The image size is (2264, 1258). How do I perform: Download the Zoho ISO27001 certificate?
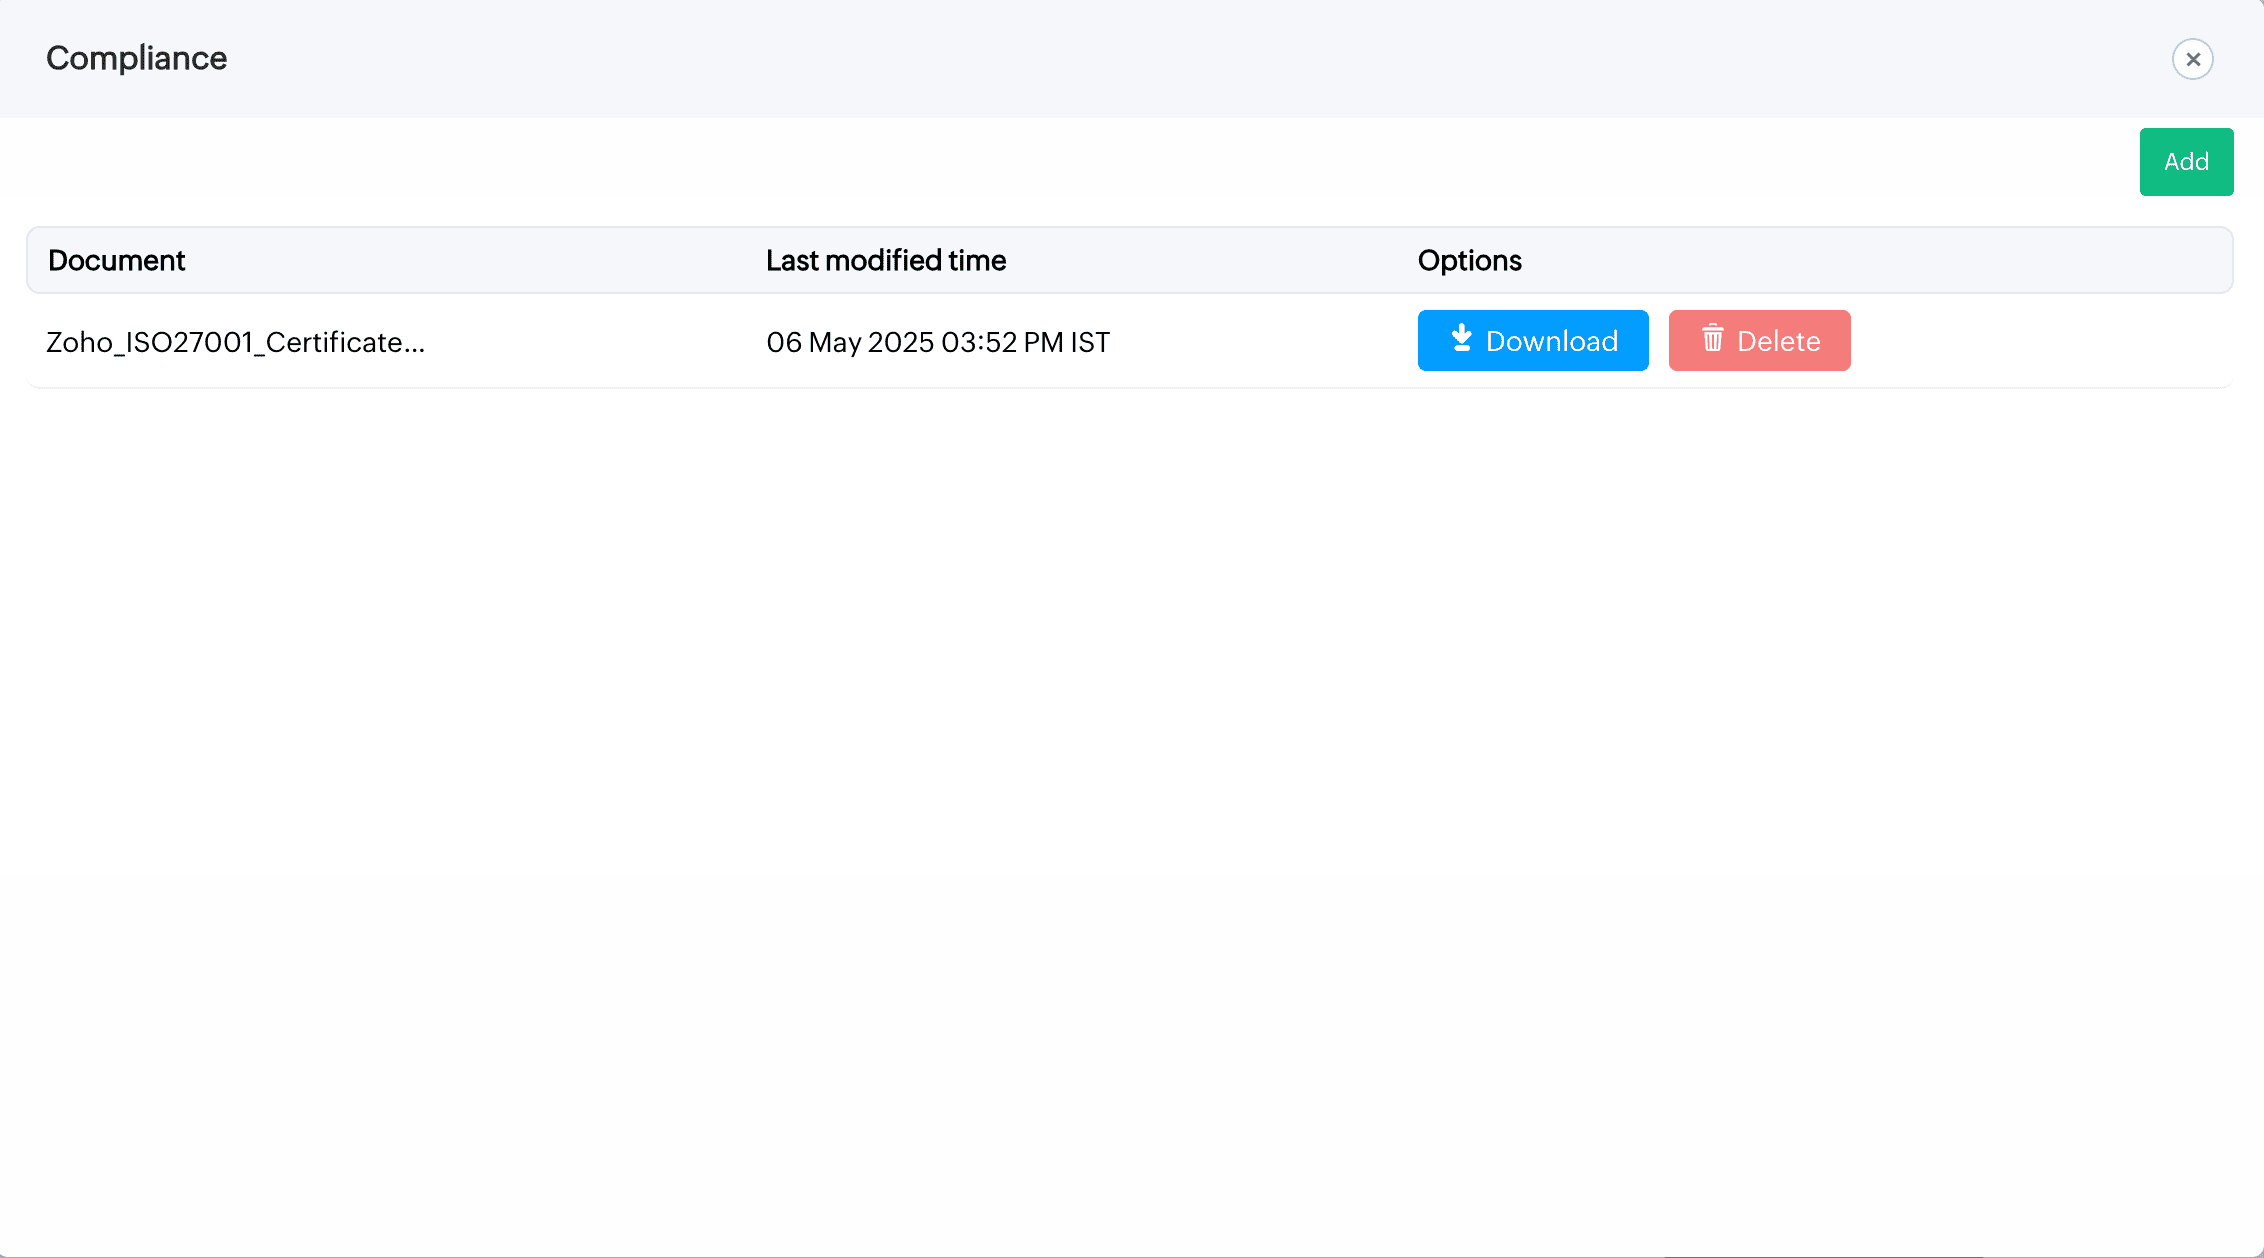[1532, 341]
